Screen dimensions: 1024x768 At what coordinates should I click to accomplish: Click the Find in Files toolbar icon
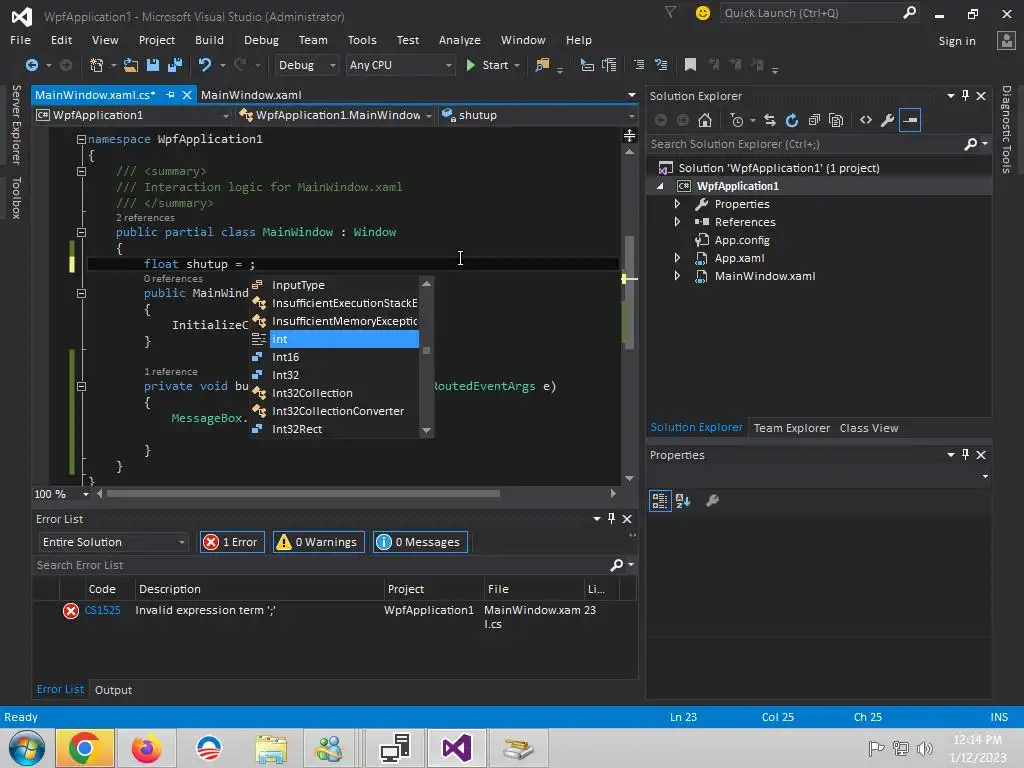(542, 65)
